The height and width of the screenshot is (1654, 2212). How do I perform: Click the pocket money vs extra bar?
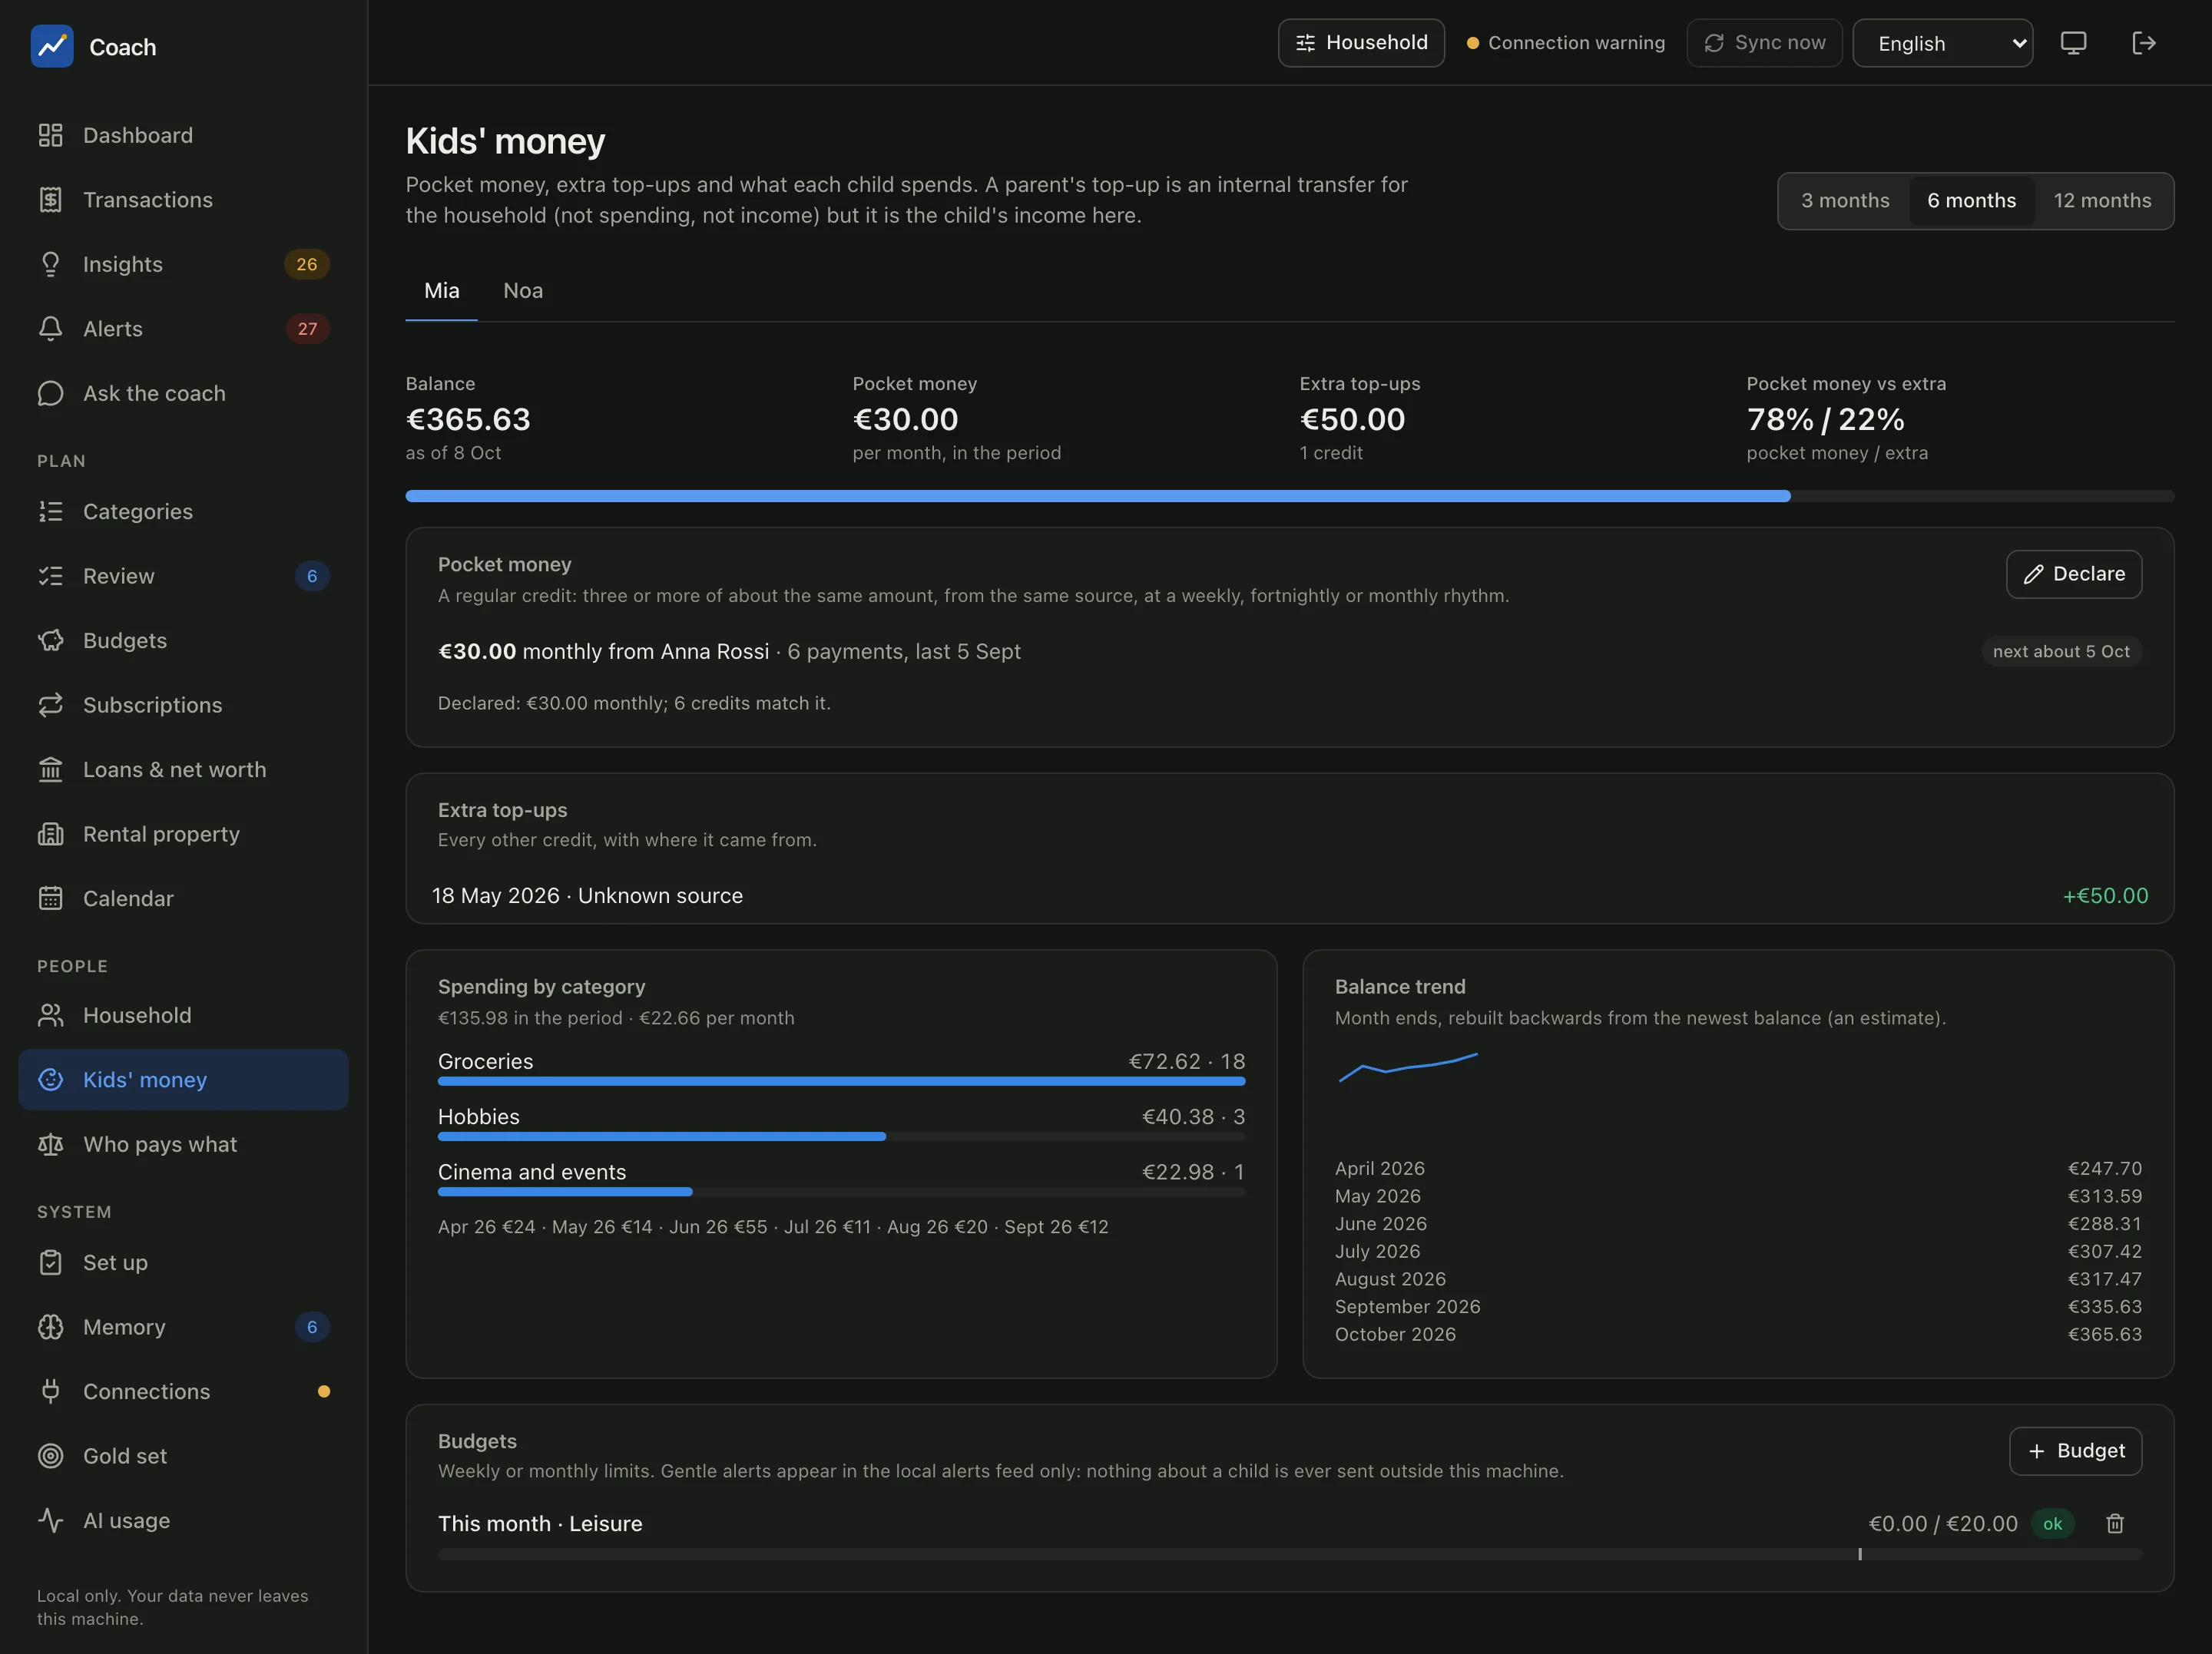point(1289,496)
